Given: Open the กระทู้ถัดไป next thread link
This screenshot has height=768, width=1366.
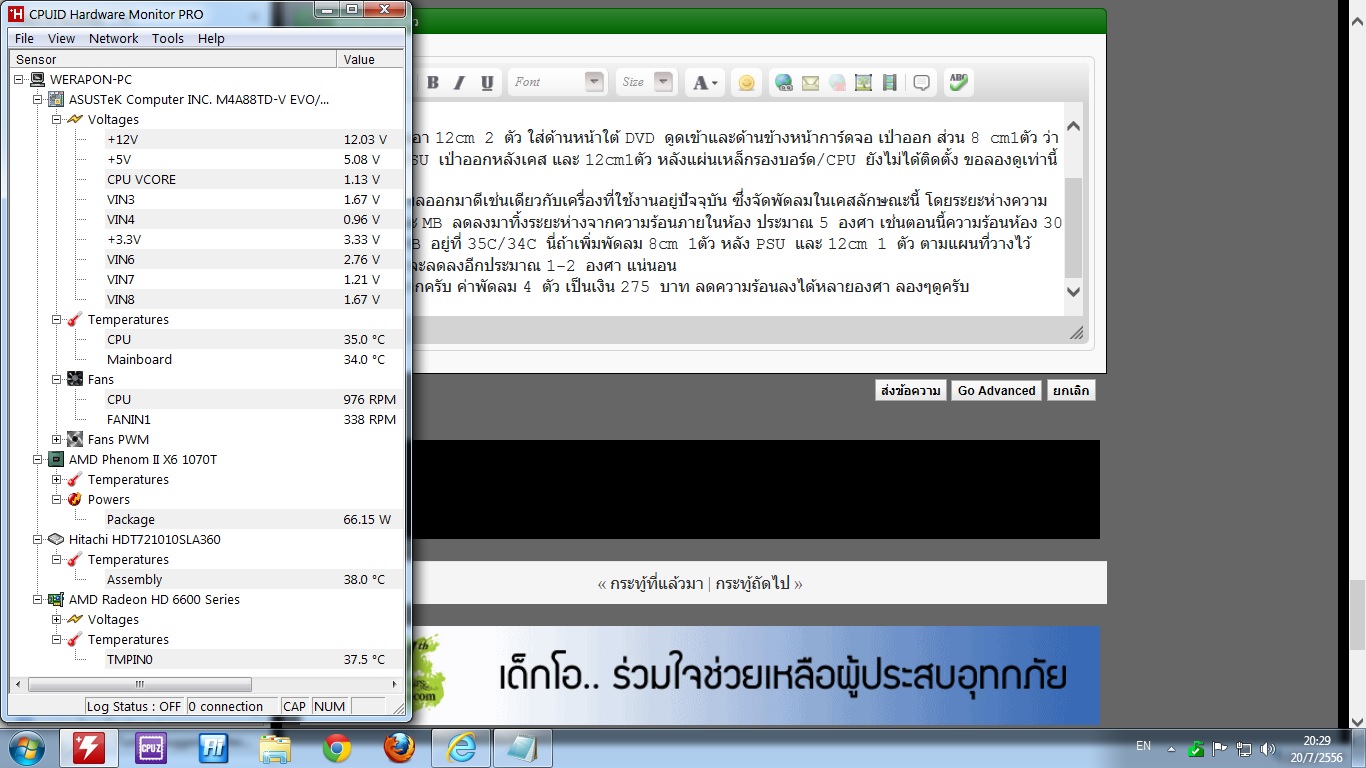Looking at the screenshot, I should tap(752, 583).
